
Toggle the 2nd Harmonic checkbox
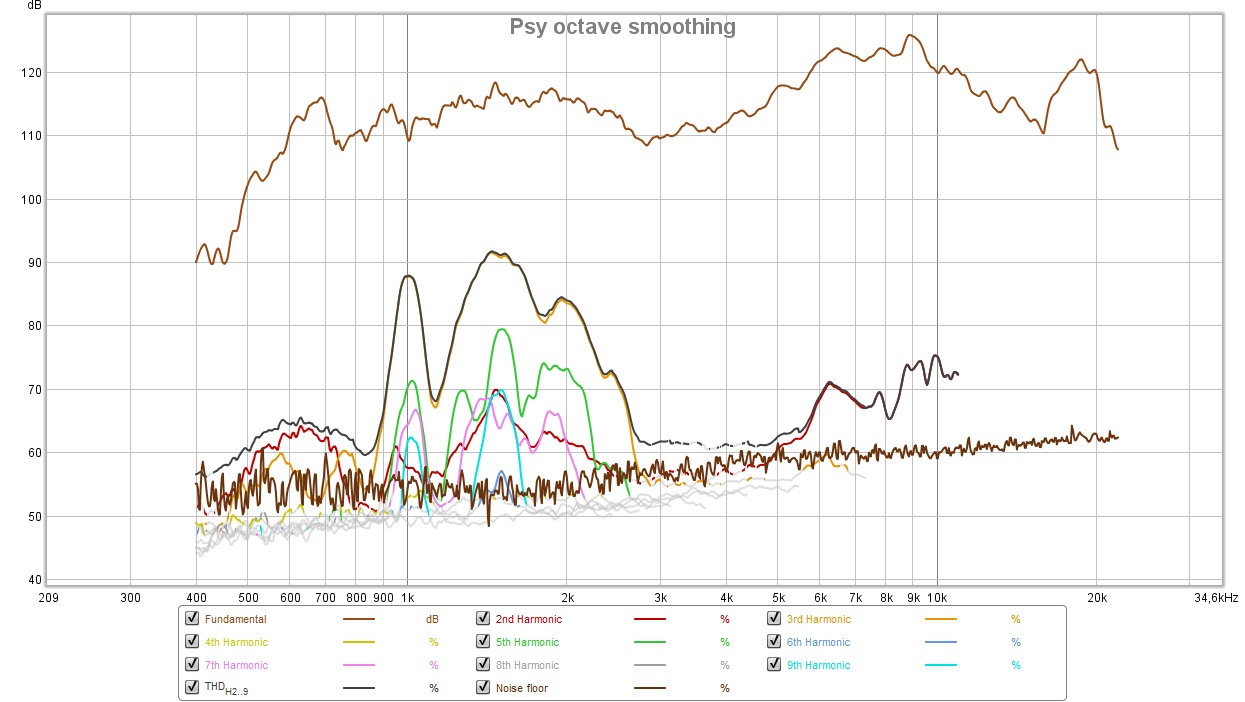point(483,619)
